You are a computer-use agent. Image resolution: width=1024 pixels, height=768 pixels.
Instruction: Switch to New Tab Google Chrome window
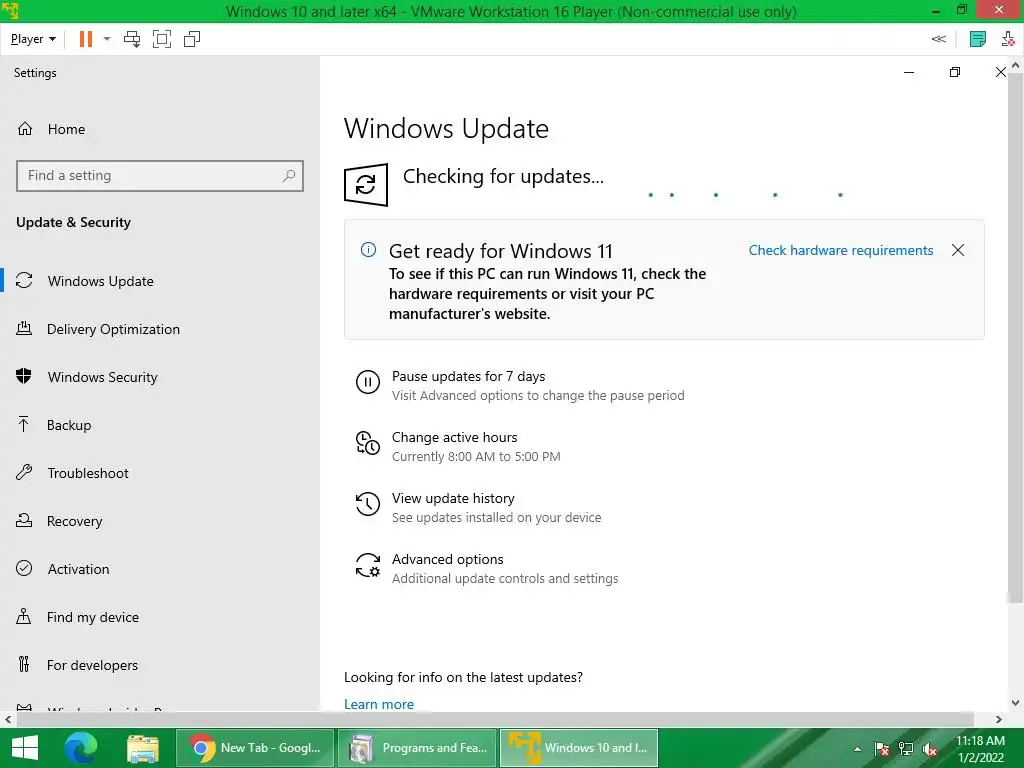(255, 748)
